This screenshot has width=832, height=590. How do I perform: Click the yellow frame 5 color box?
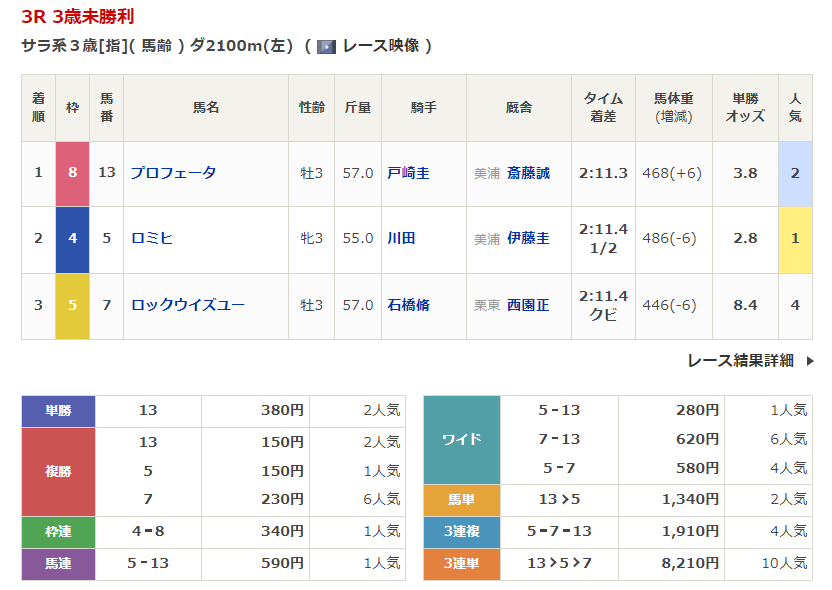[x=72, y=304]
